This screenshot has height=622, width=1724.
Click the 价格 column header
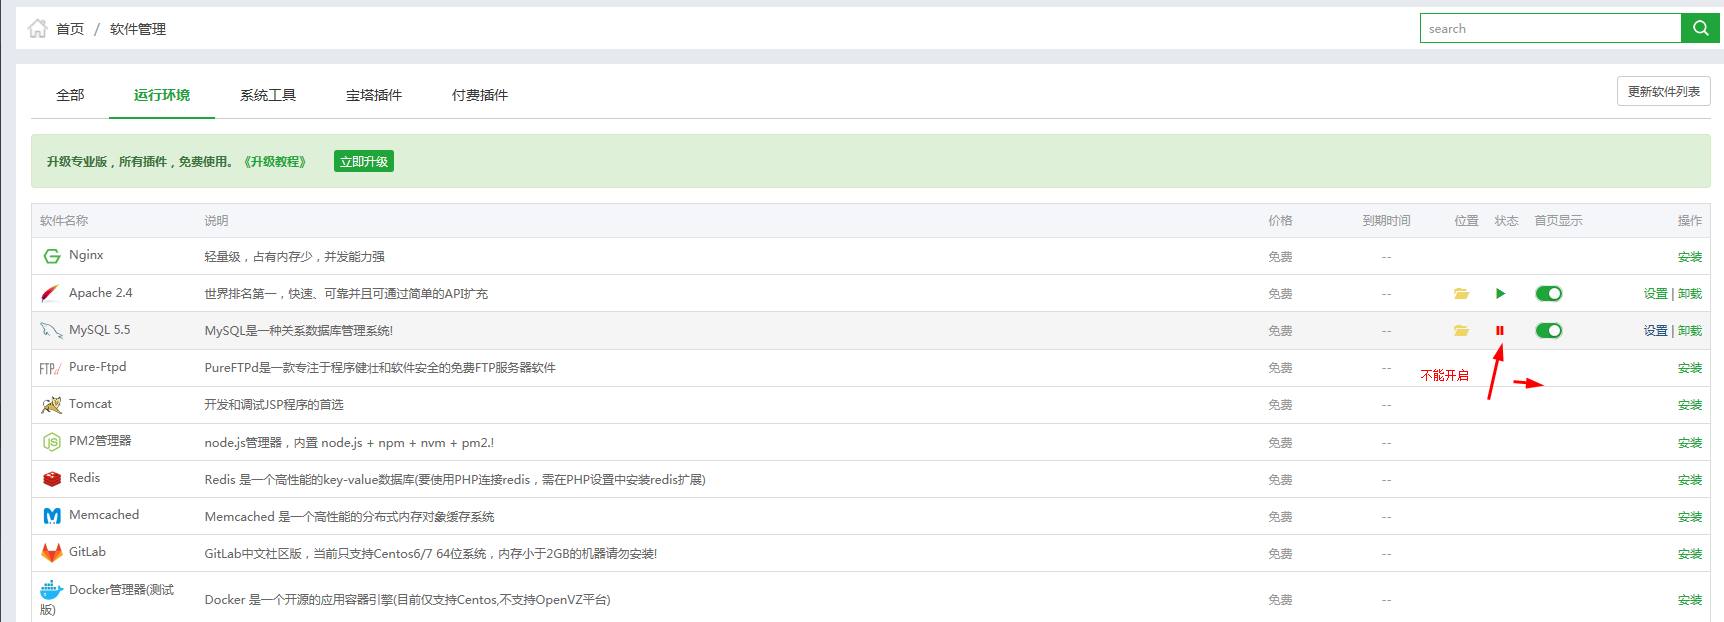(x=1280, y=221)
